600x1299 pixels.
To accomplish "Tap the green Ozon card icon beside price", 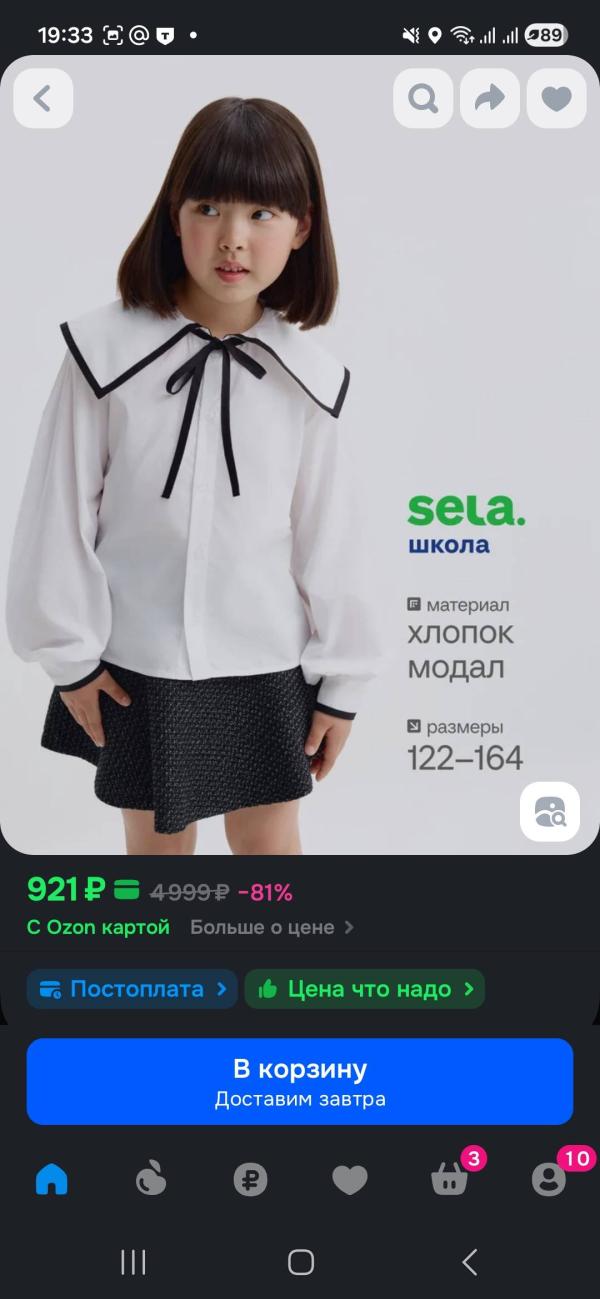I will pyautogui.click(x=126, y=889).
